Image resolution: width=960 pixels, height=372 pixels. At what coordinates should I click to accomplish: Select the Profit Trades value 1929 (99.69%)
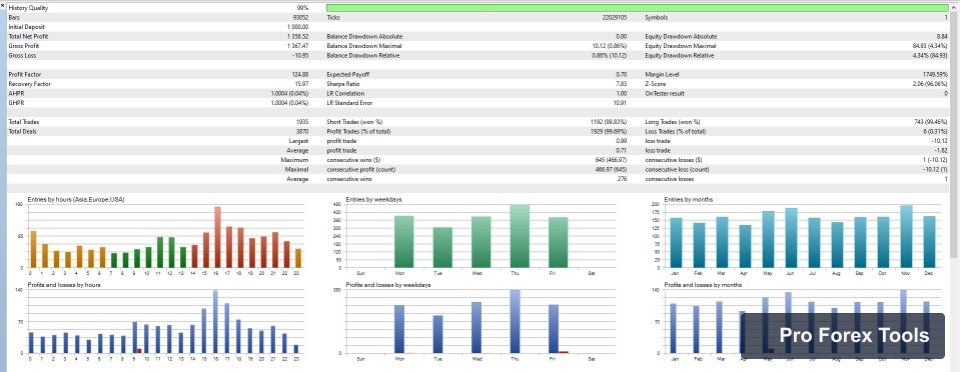[x=610, y=132]
